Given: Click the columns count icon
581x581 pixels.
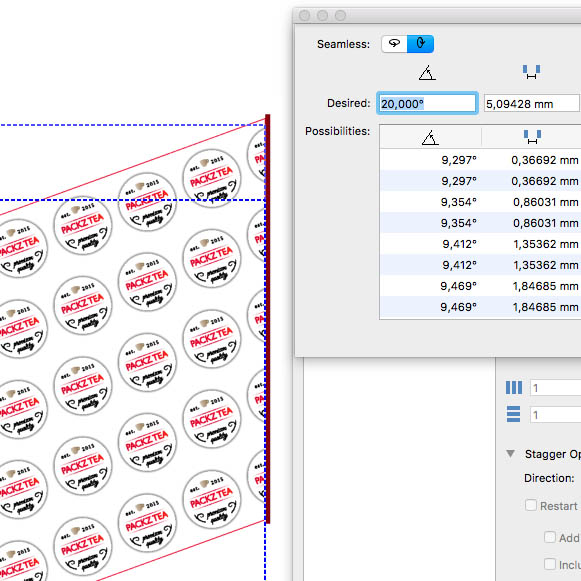Looking at the screenshot, I should (x=514, y=388).
